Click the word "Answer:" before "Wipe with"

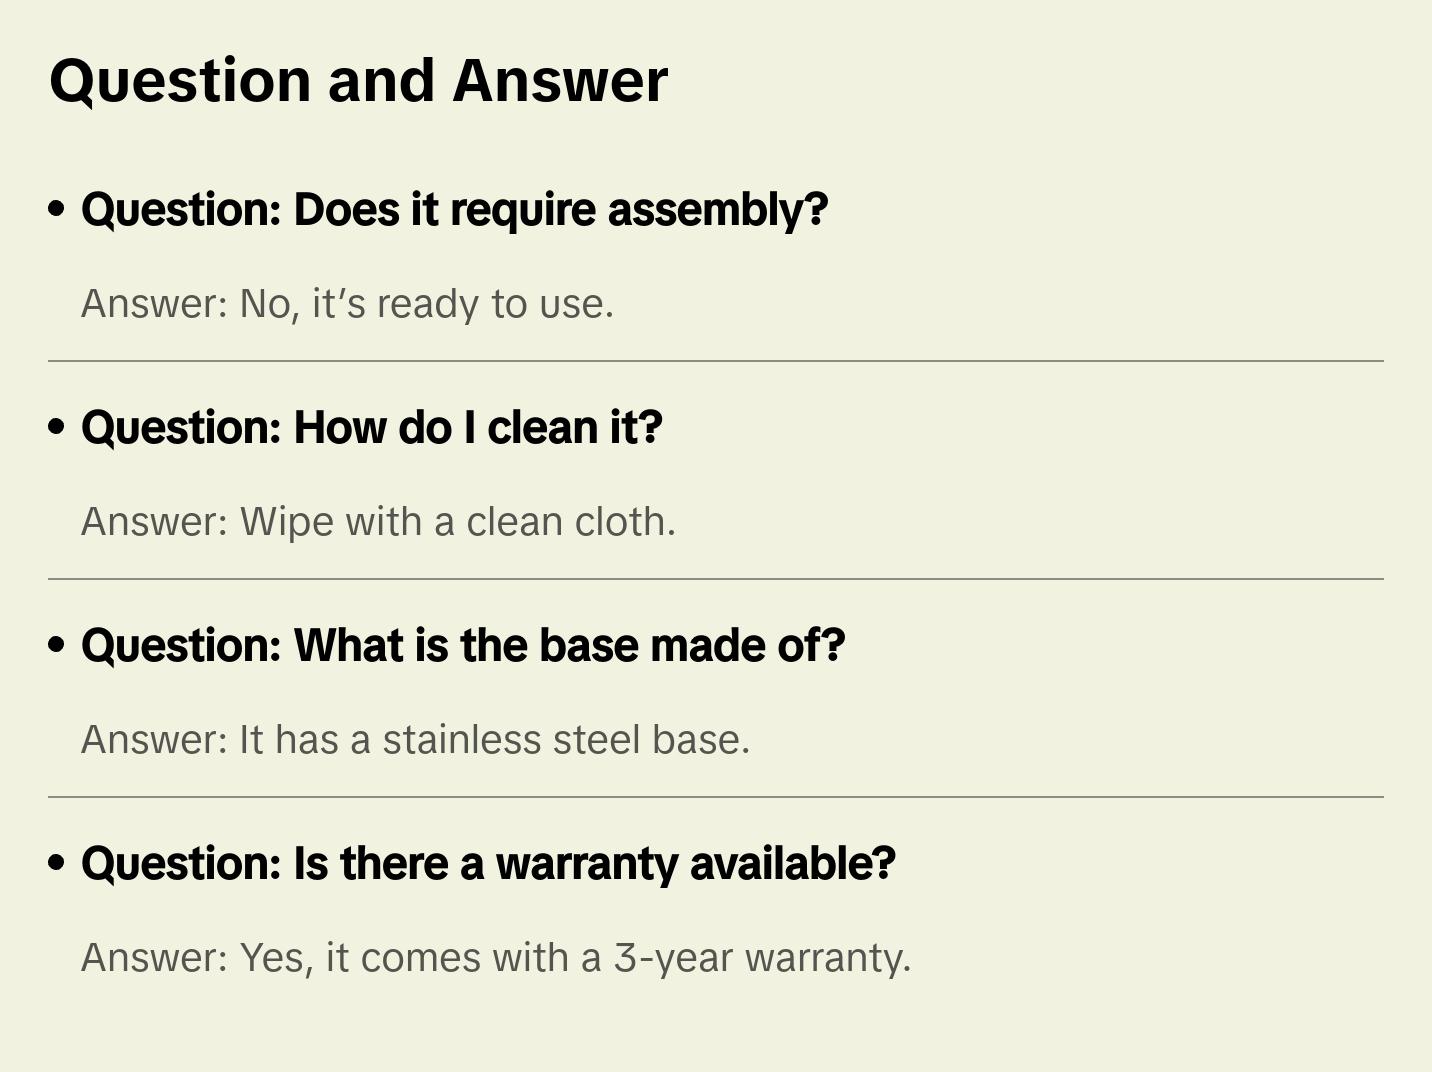point(155,522)
